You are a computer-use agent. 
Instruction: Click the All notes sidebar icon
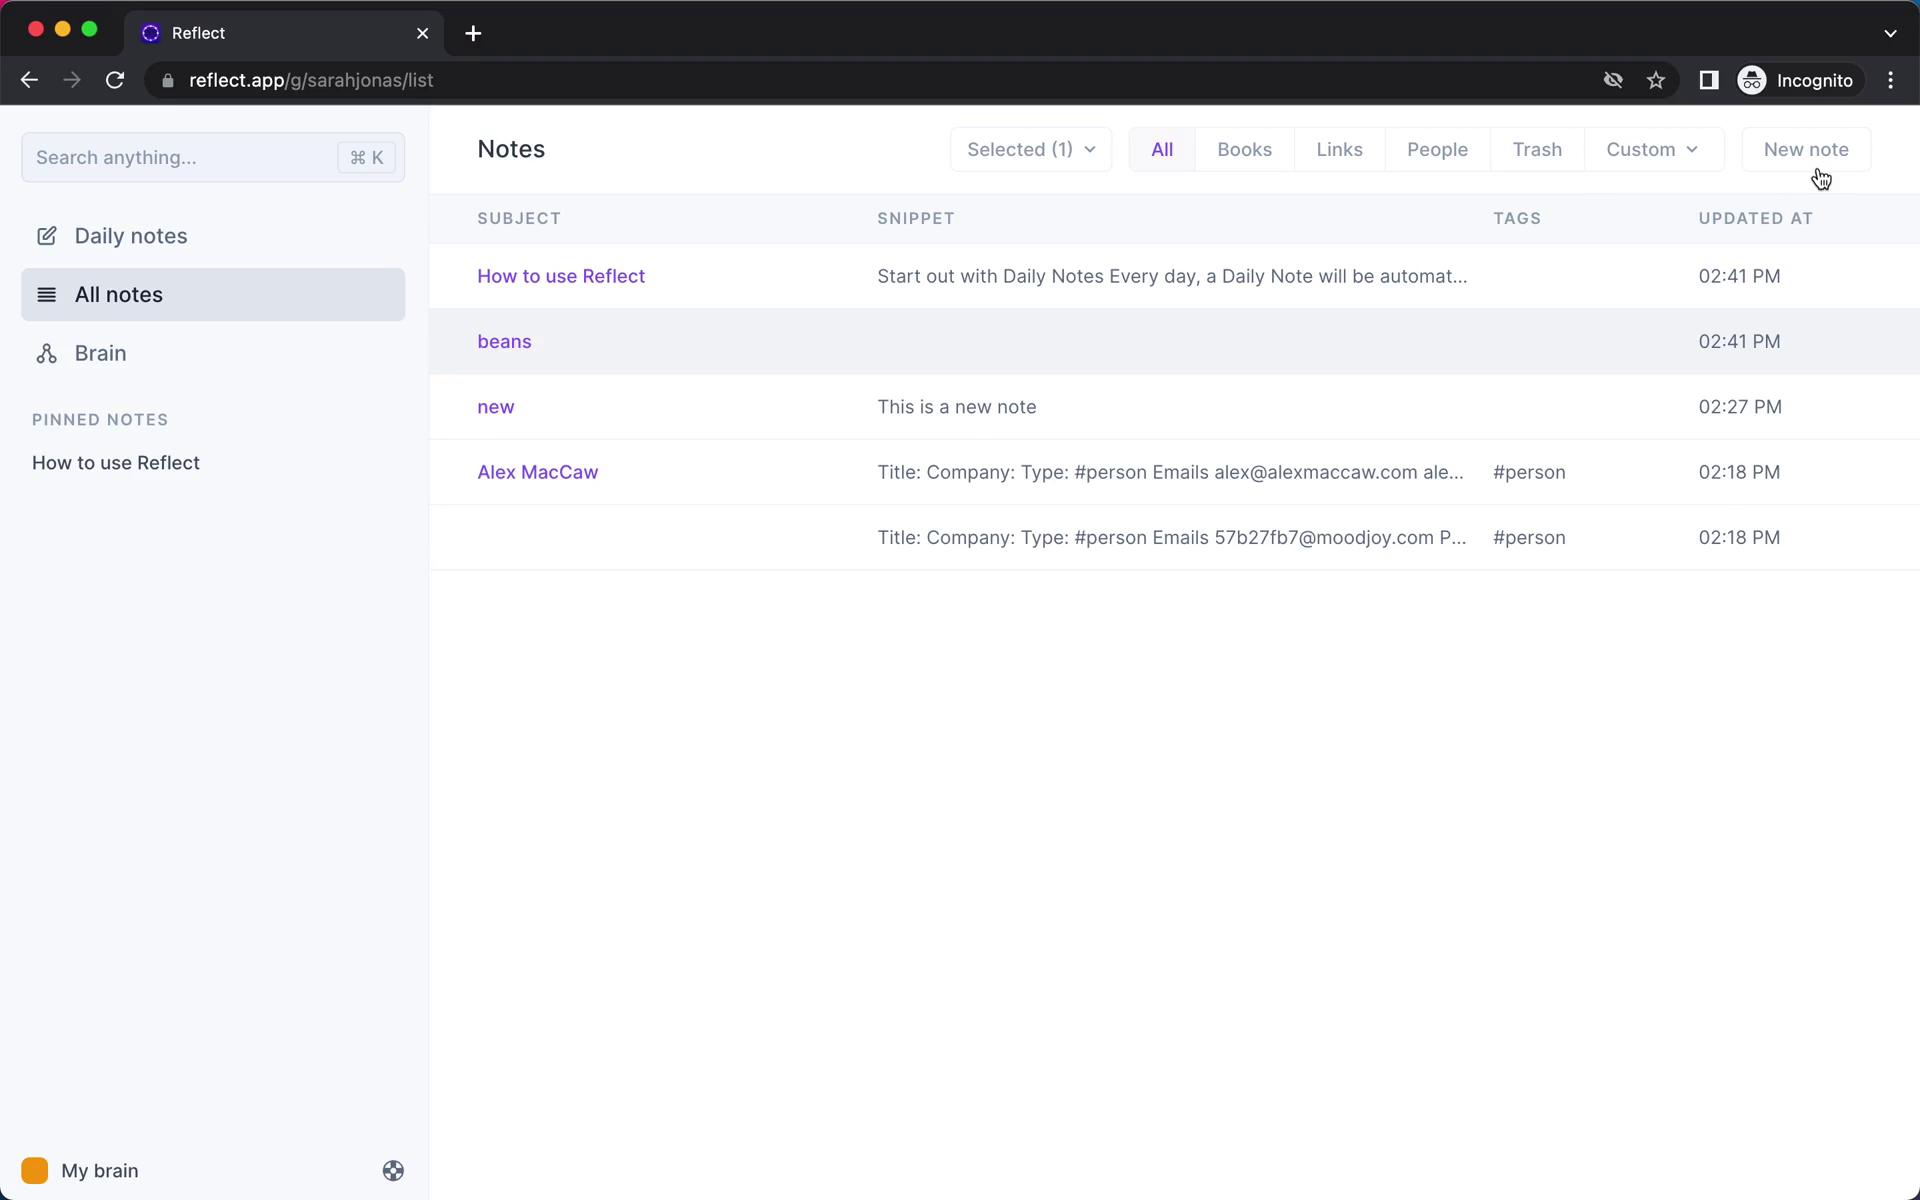click(x=47, y=293)
